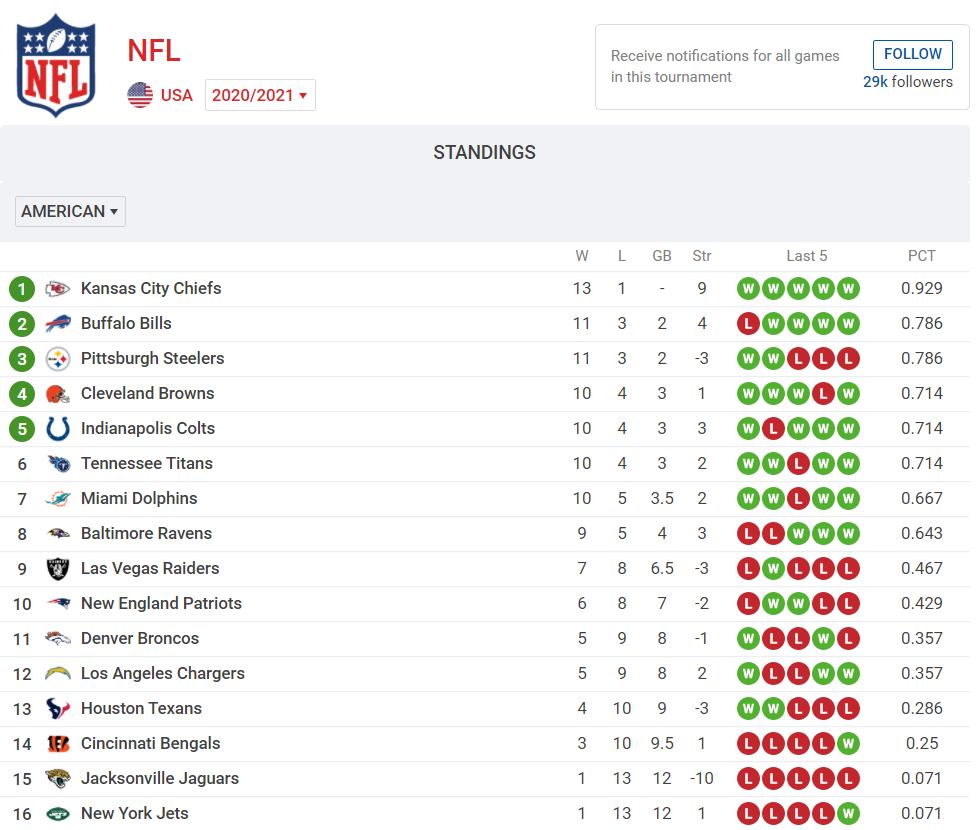Click Jacksonville Jaguars' -10 streak value
Screen dimensions: 980x830
tap(702, 779)
